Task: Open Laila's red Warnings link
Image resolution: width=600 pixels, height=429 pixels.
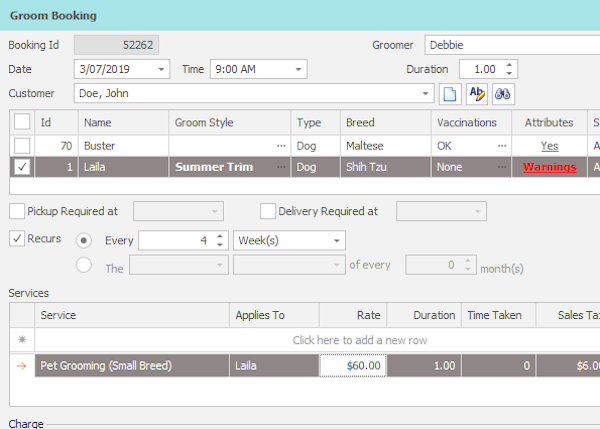Action: point(549,168)
